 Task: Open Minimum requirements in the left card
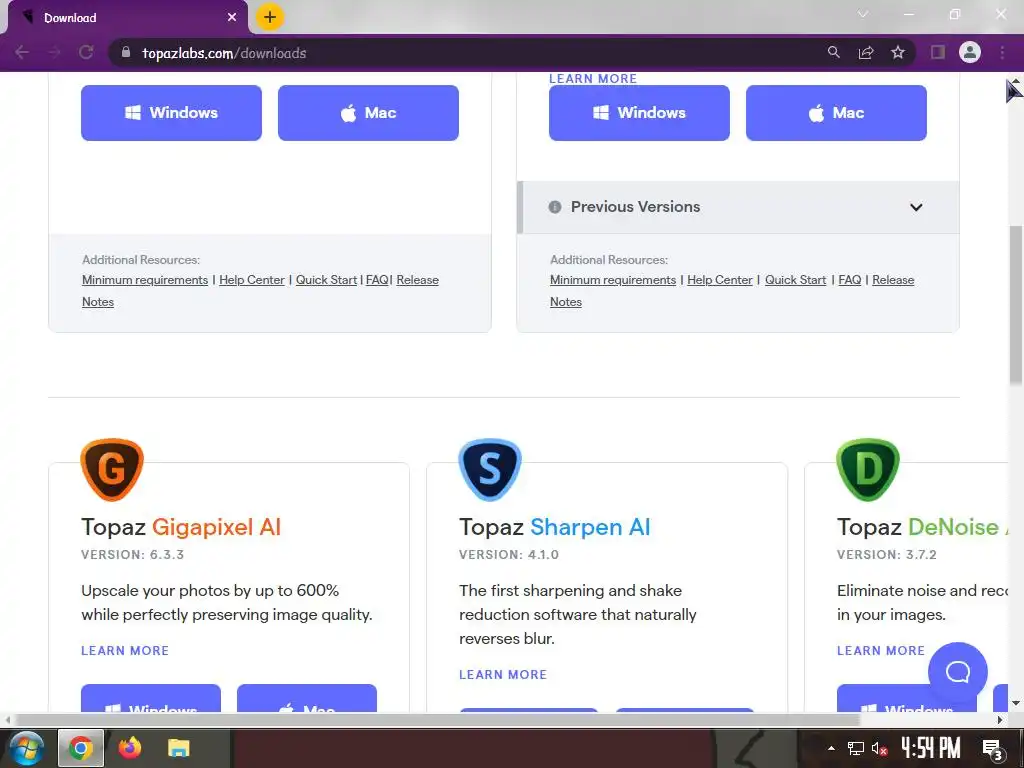145,280
